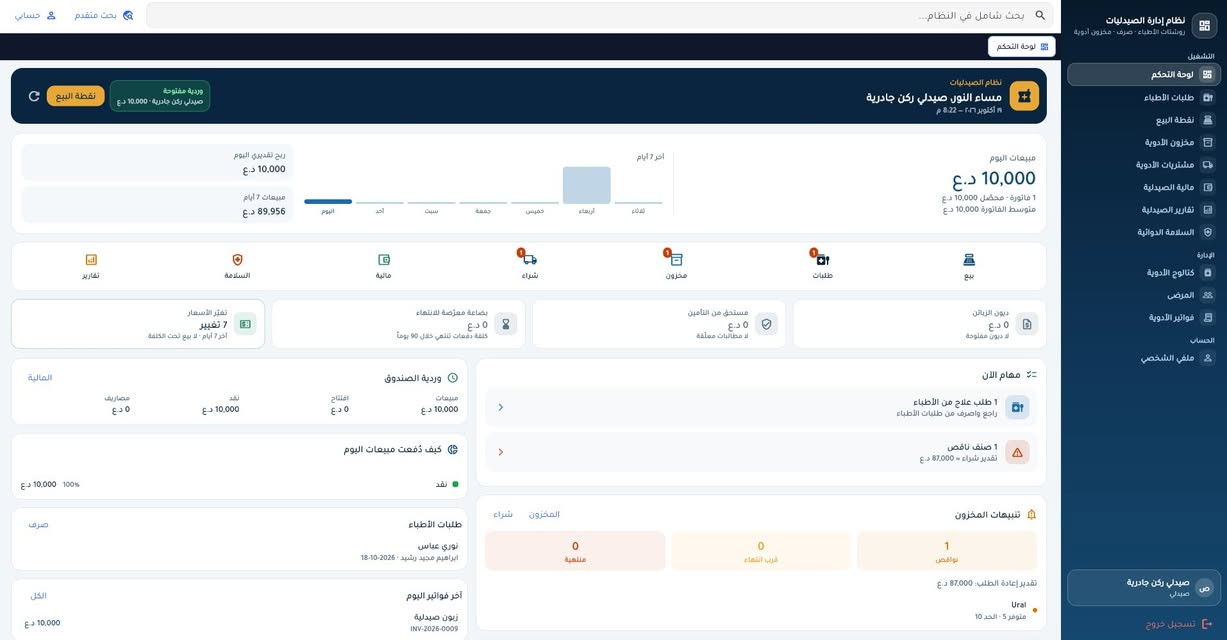Click the الكل link in آخر فواتير اليوم
The width and height of the screenshot is (1227, 640).
tap(38, 595)
